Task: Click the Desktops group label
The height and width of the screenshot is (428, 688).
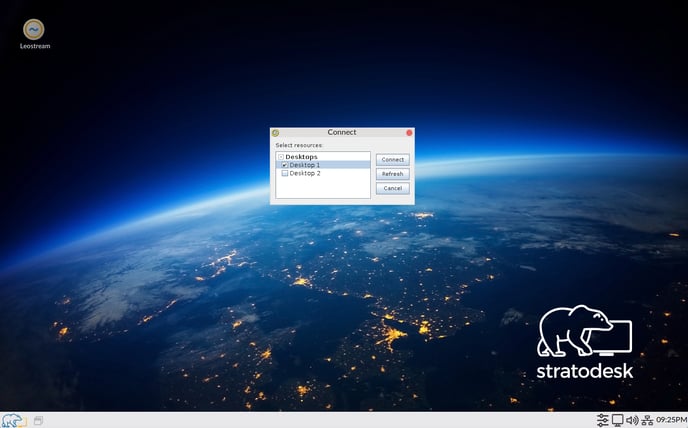Action: [301, 157]
